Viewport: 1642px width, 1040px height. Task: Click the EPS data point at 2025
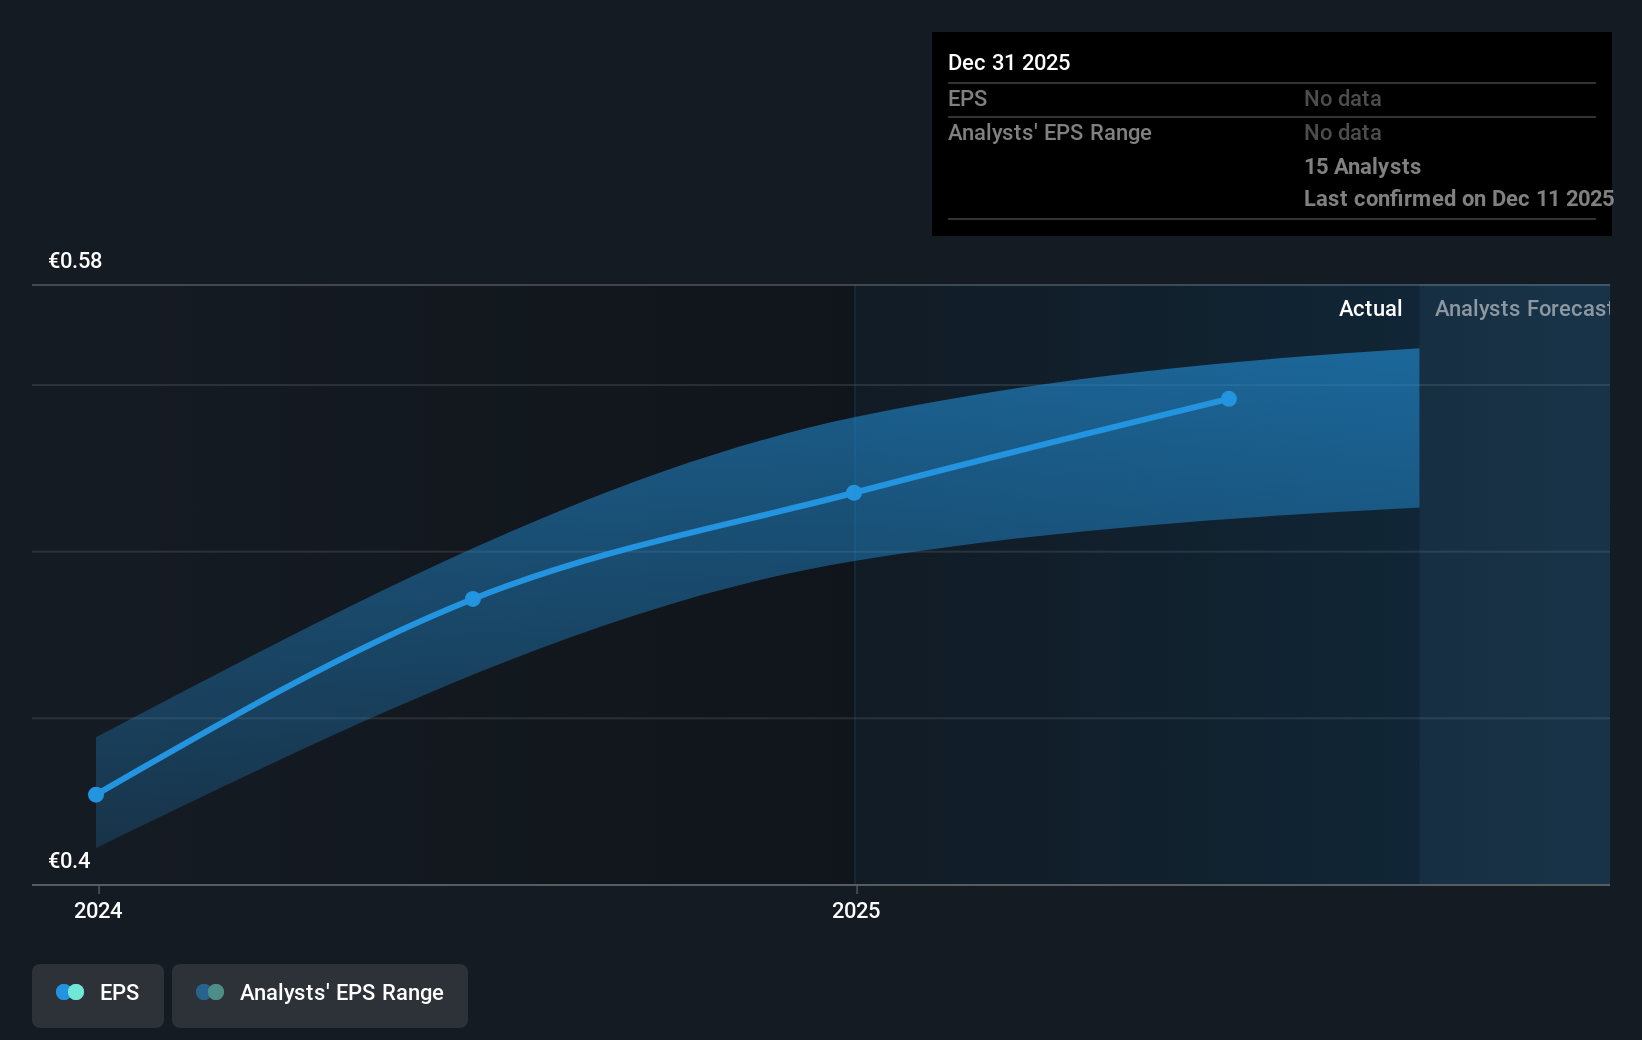tap(854, 493)
